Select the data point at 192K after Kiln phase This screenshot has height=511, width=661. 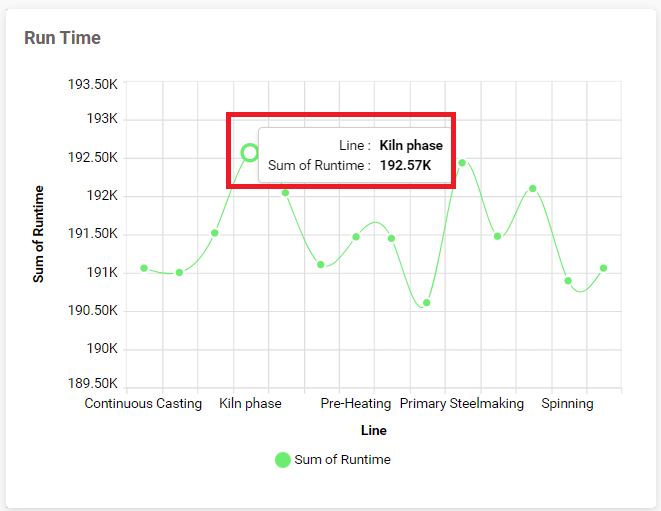(285, 193)
